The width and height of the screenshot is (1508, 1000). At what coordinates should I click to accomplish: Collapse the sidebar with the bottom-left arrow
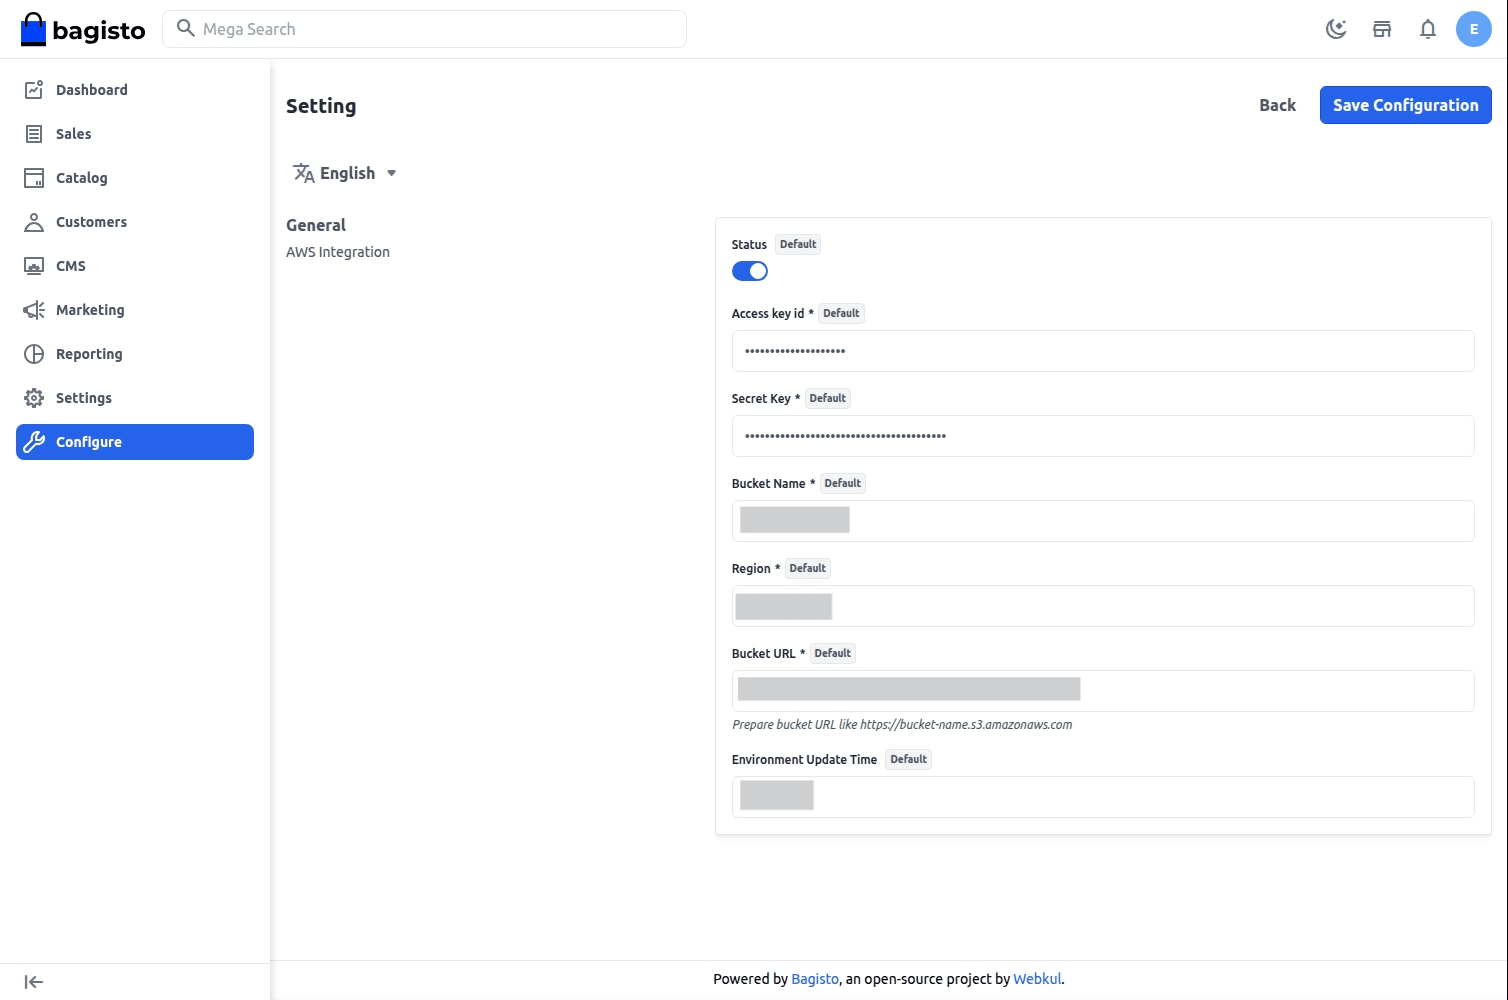pyautogui.click(x=33, y=981)
